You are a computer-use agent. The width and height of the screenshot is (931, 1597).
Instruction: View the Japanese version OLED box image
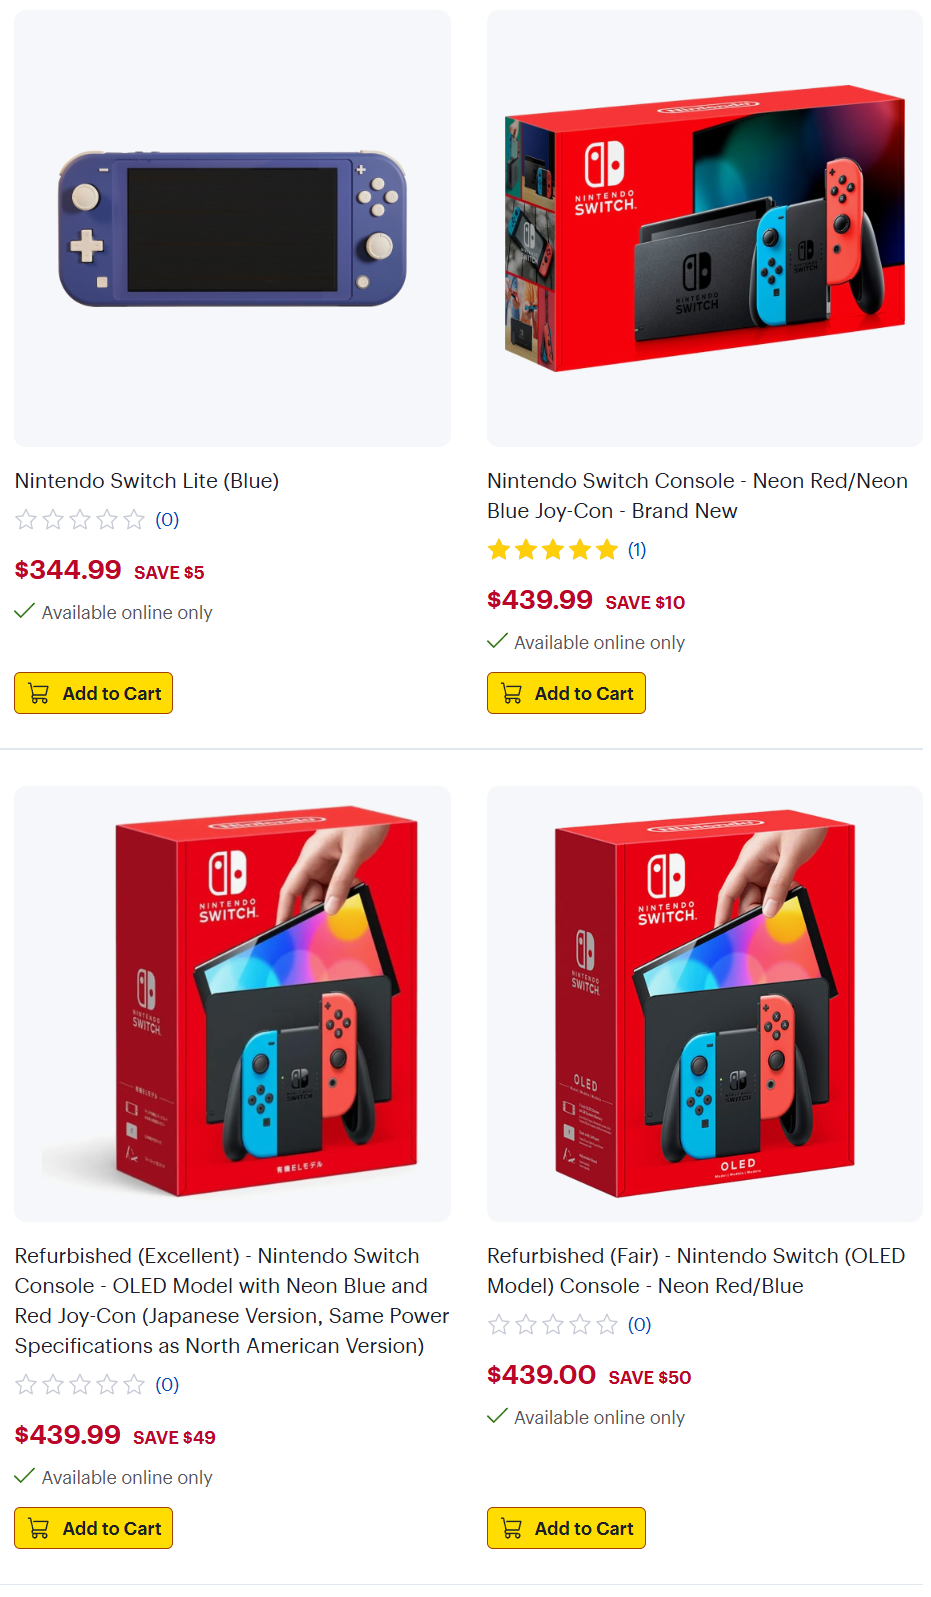(232, 1003)
